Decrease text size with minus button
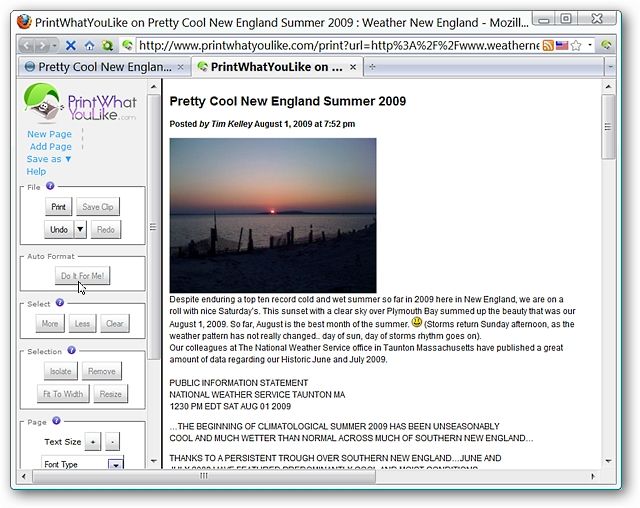Viewport: 640px width, 508px height. tap(112, 442)
